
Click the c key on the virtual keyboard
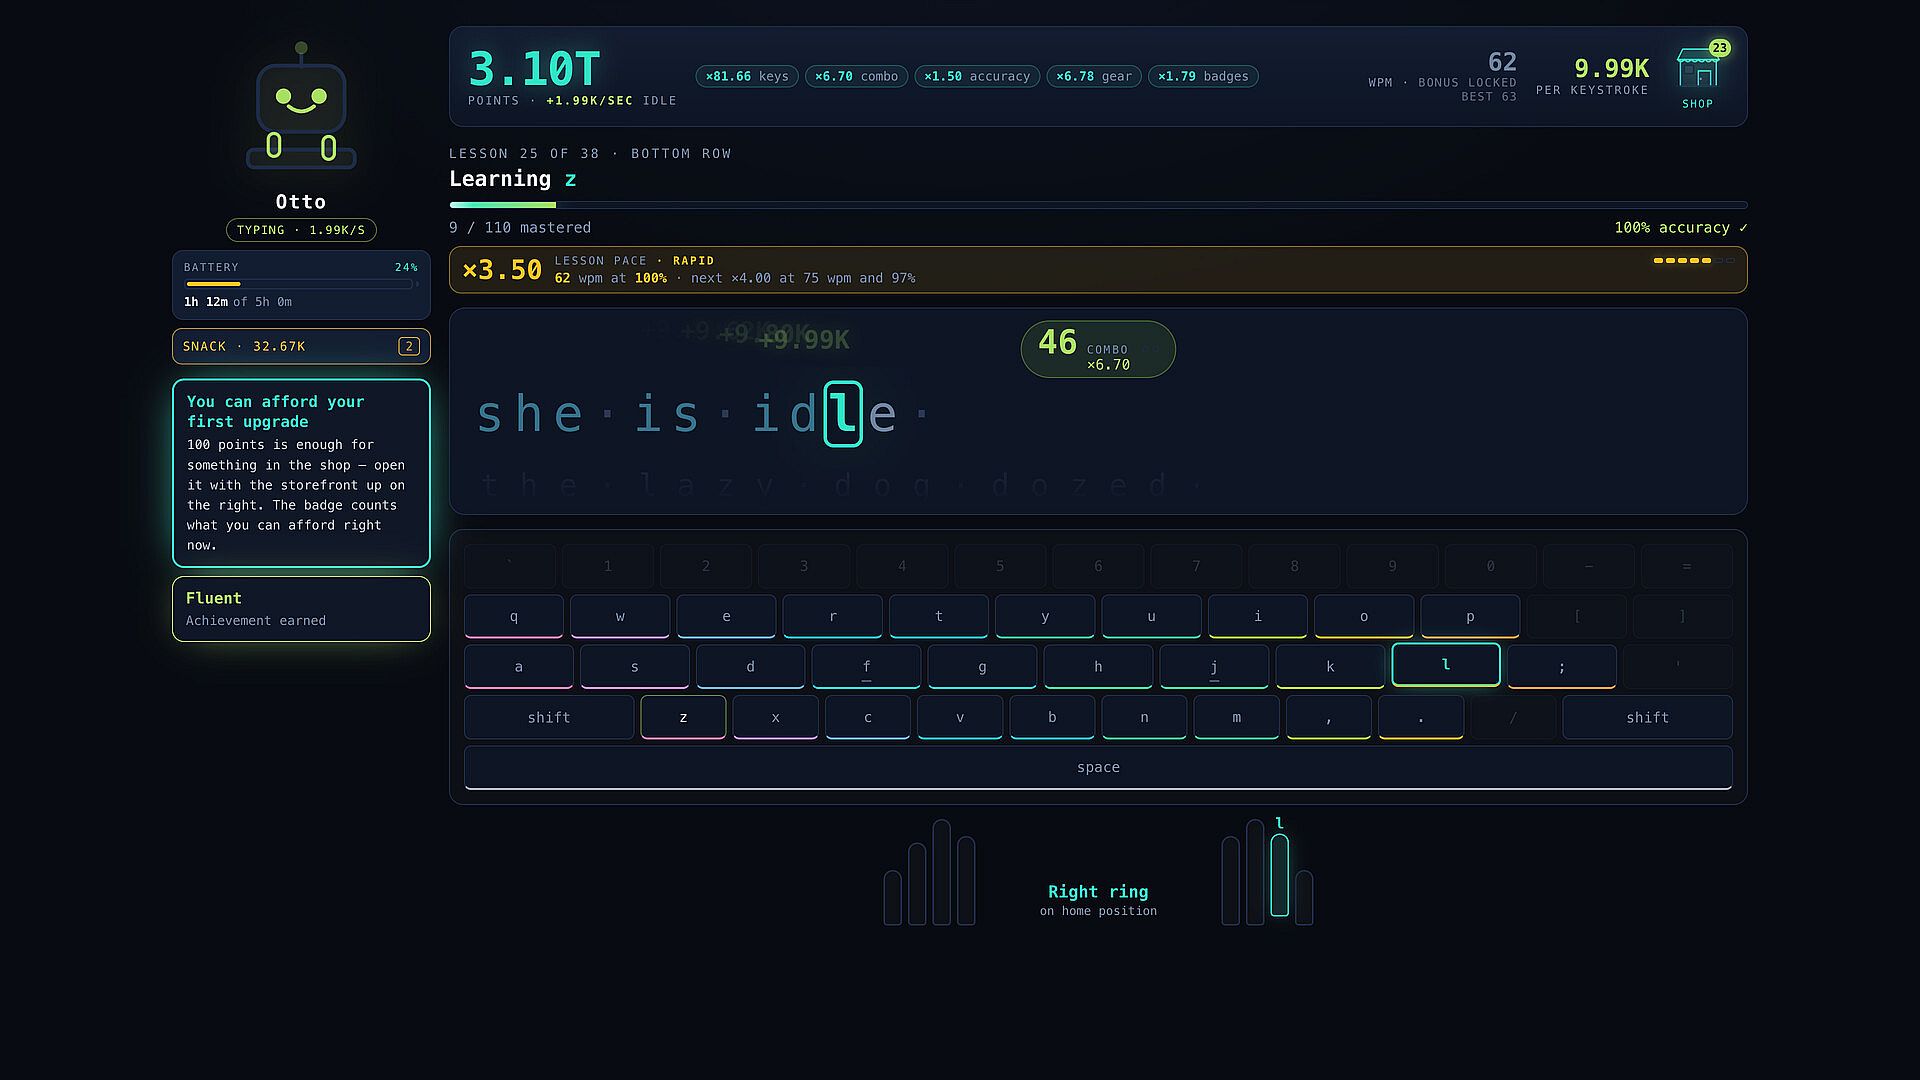[x=868, y=717]
